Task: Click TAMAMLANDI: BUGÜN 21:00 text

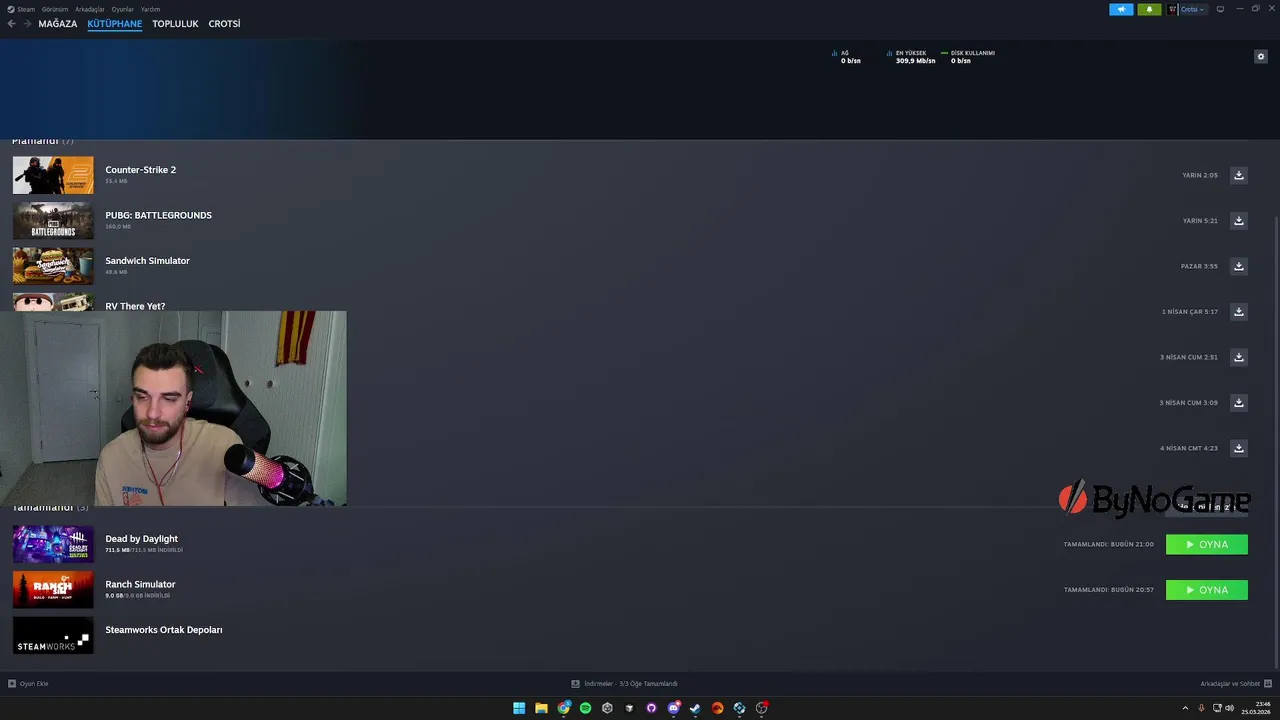Action: click(x=1108, y=545)
